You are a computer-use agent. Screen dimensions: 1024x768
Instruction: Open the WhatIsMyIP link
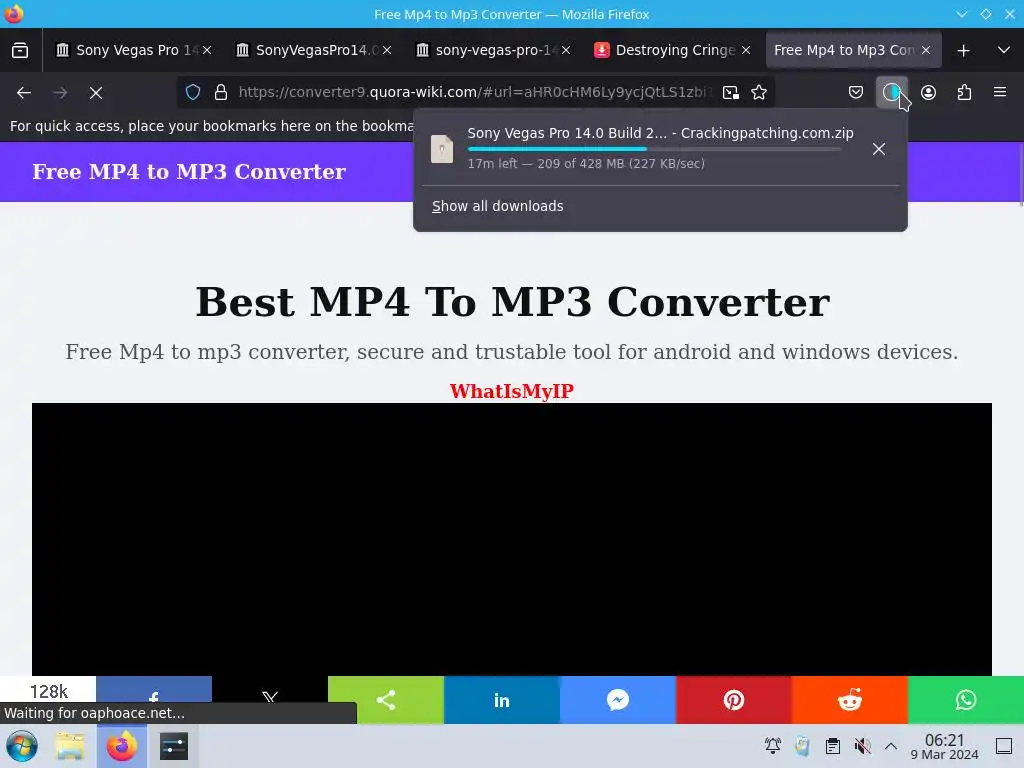[x=511, y=391]
